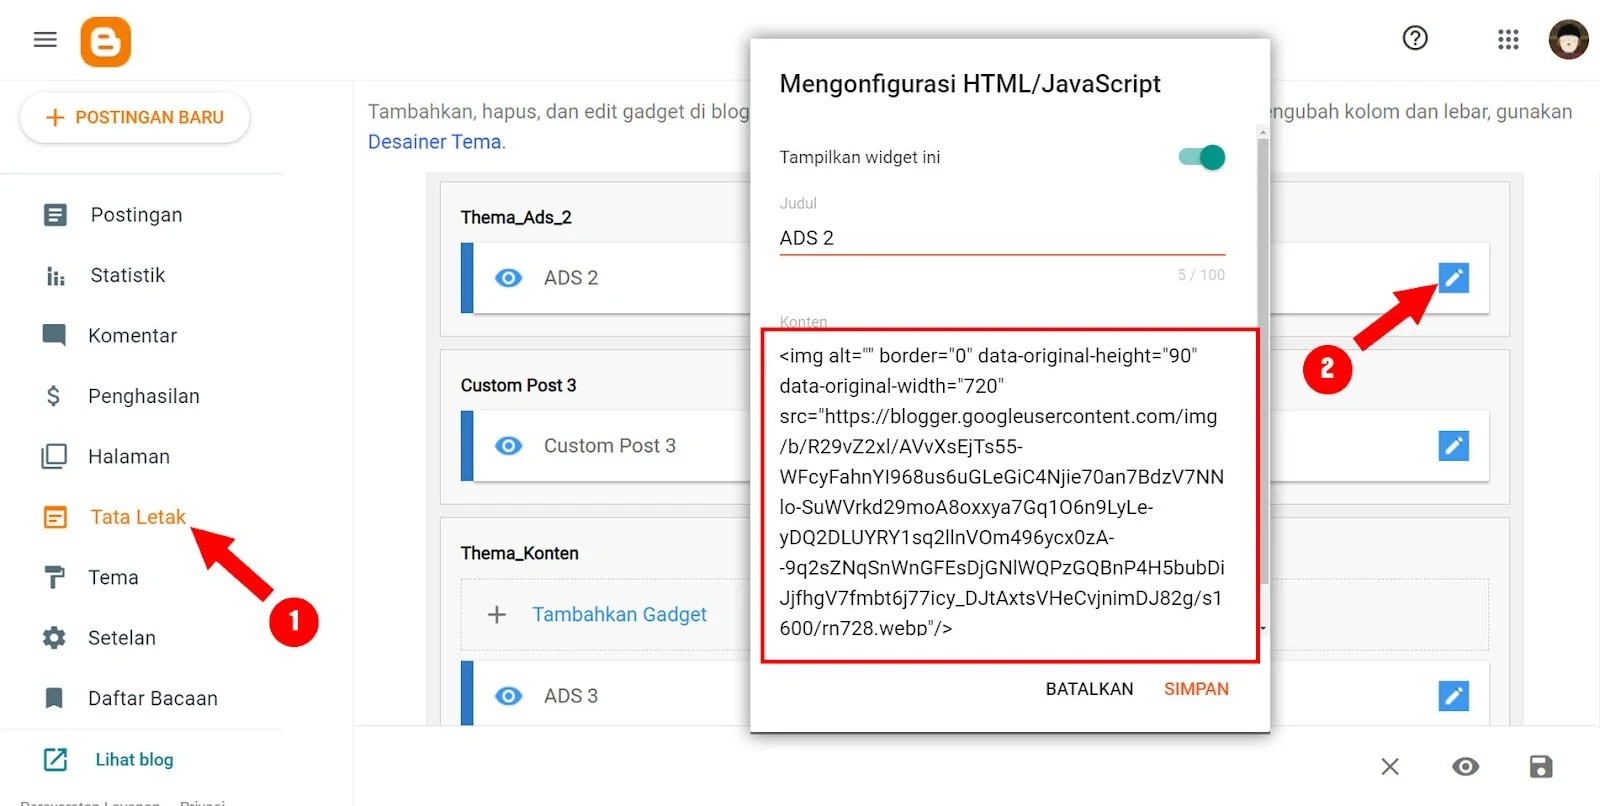Click the dialog vertical scrollbar

coord(1263,360)
